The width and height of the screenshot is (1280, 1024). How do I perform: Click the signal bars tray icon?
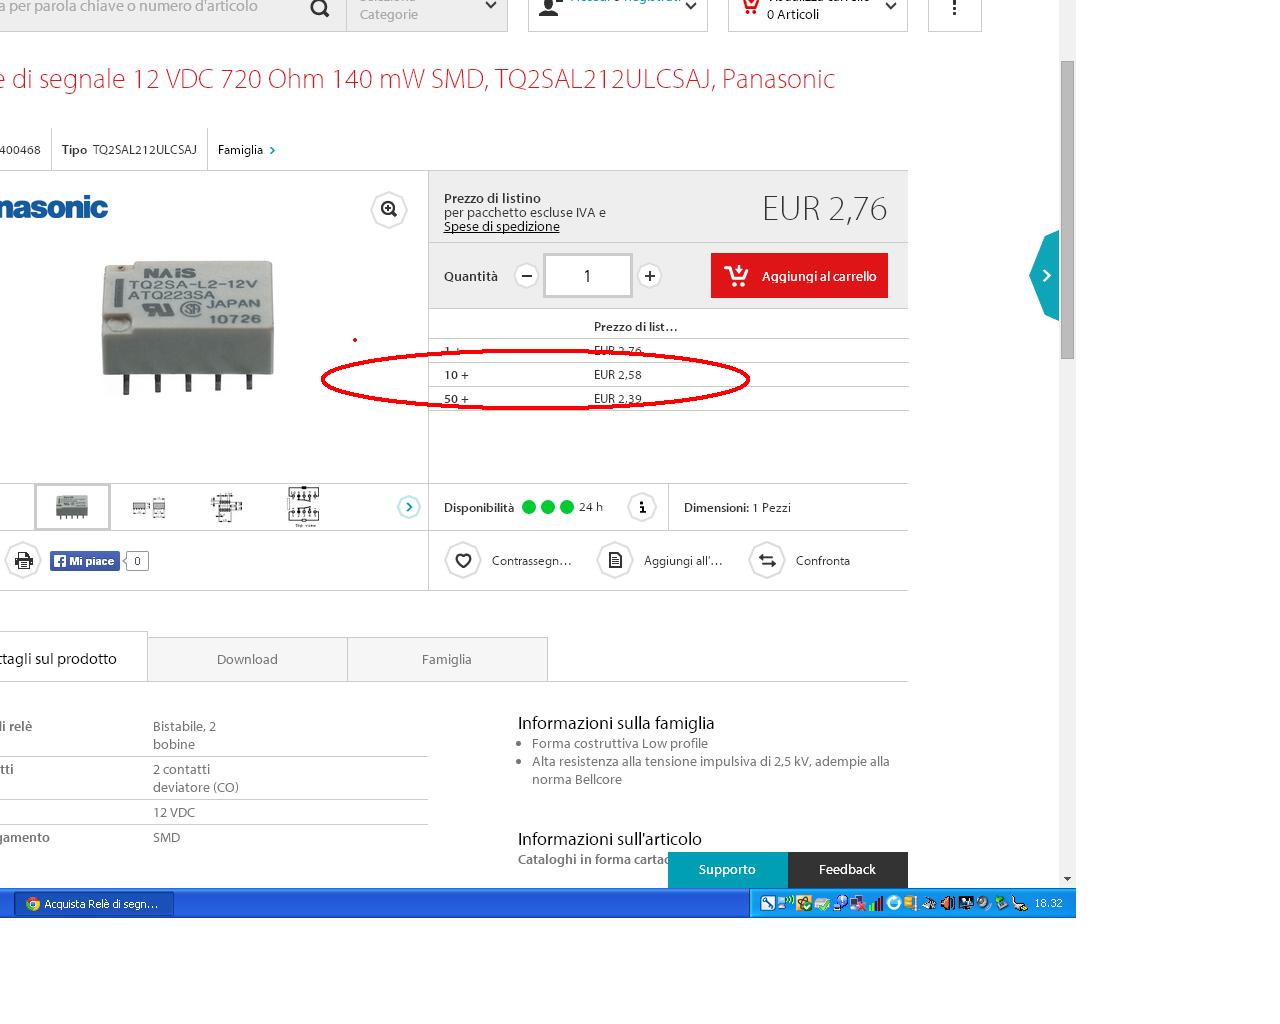(876, 903)
